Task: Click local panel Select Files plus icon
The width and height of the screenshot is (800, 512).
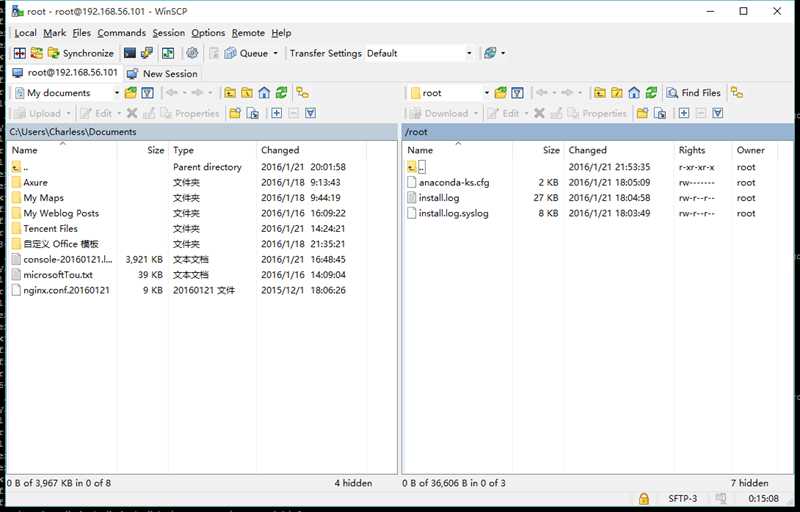Action: 277,113
